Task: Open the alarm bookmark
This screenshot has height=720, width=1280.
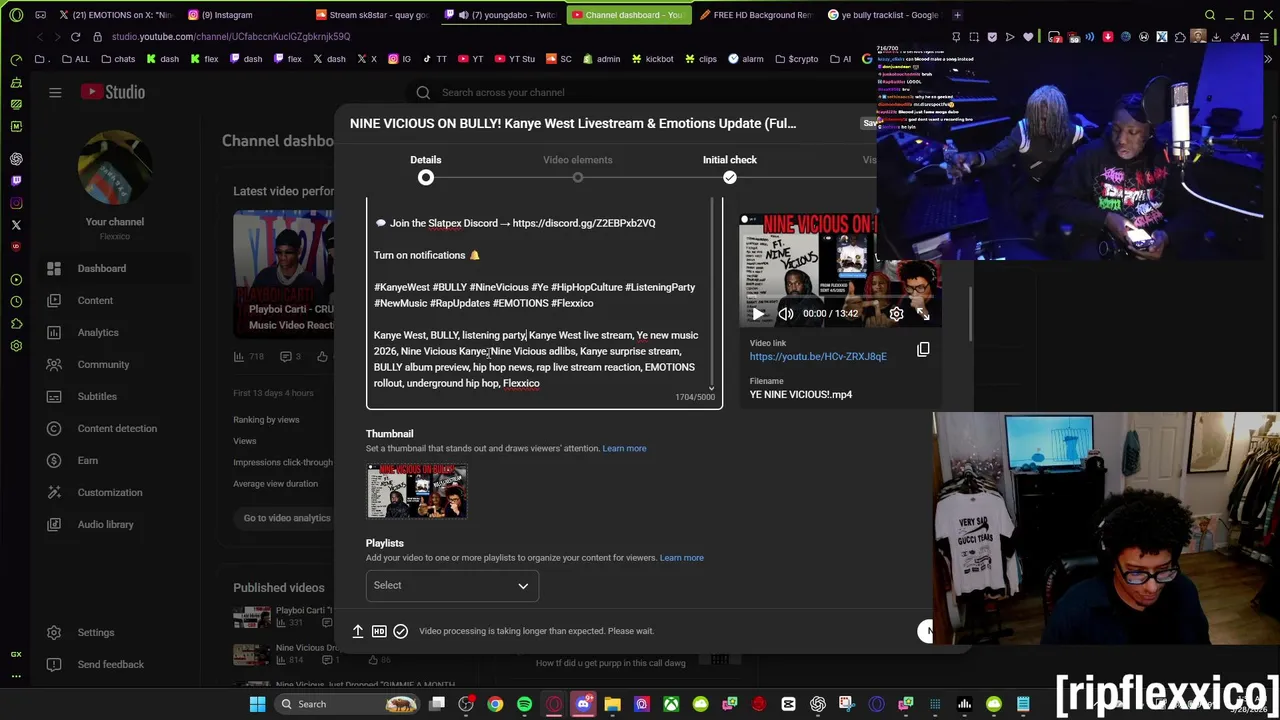Action: (x=746, y=59)
